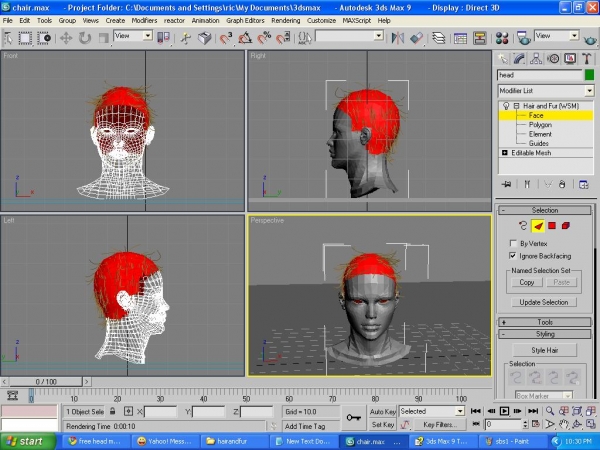Select the Polygon sub-object level
Viewport: 600px width, 450px height.
click(x=540, y=125)
